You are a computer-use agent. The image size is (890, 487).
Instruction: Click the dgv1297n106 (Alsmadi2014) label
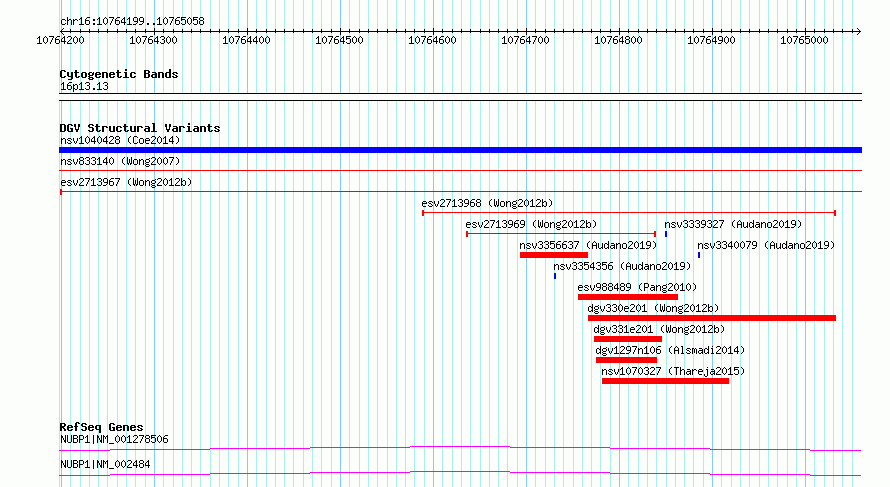coord(670,350)
